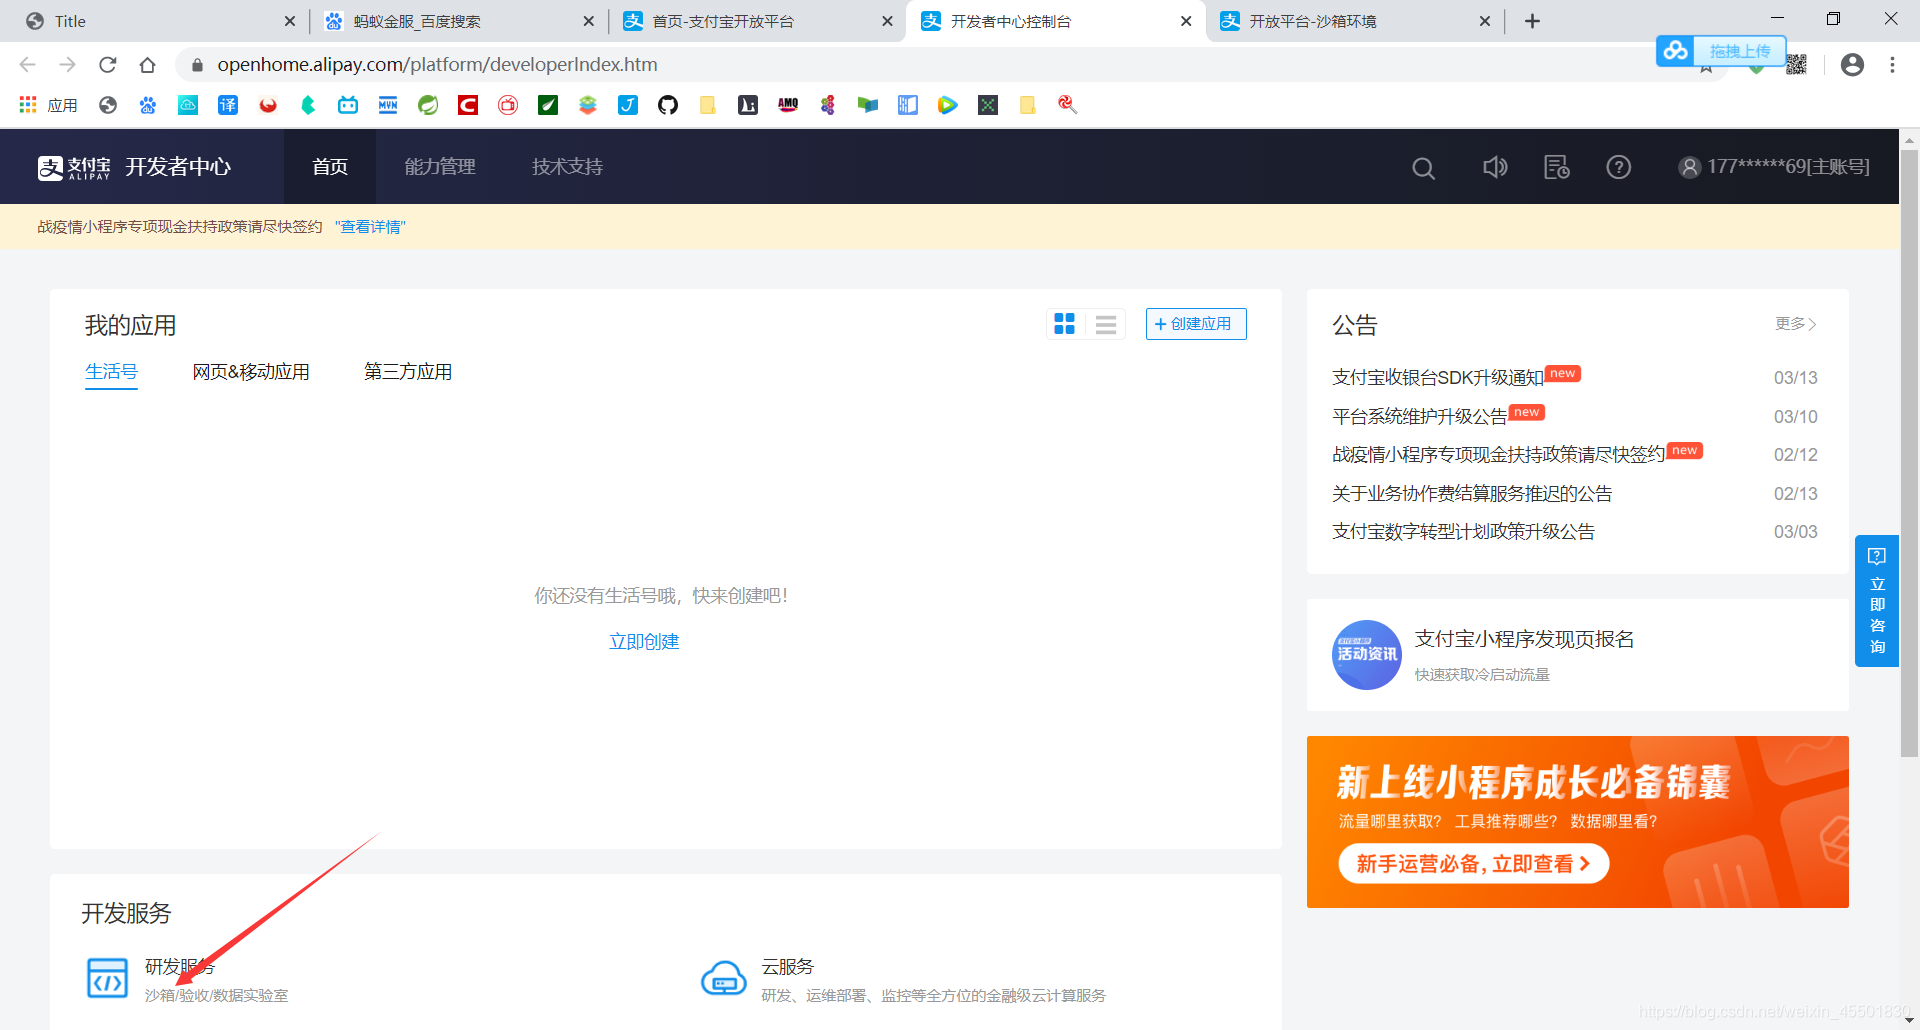1920x1030 pixels.
Task: Click the 拖拽上传 cloud upload widget
Action: [x=1721, y=50]
